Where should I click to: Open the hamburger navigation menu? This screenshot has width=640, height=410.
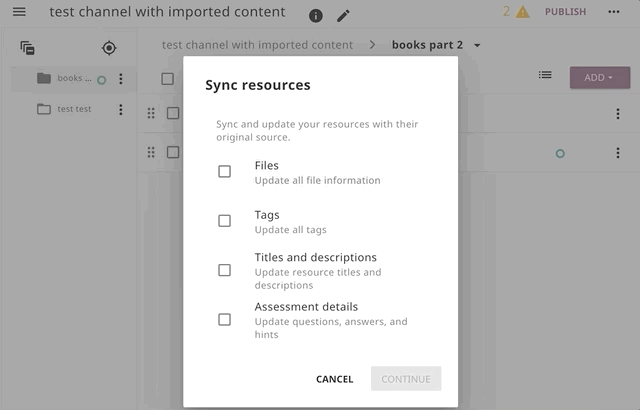point(19,12)
